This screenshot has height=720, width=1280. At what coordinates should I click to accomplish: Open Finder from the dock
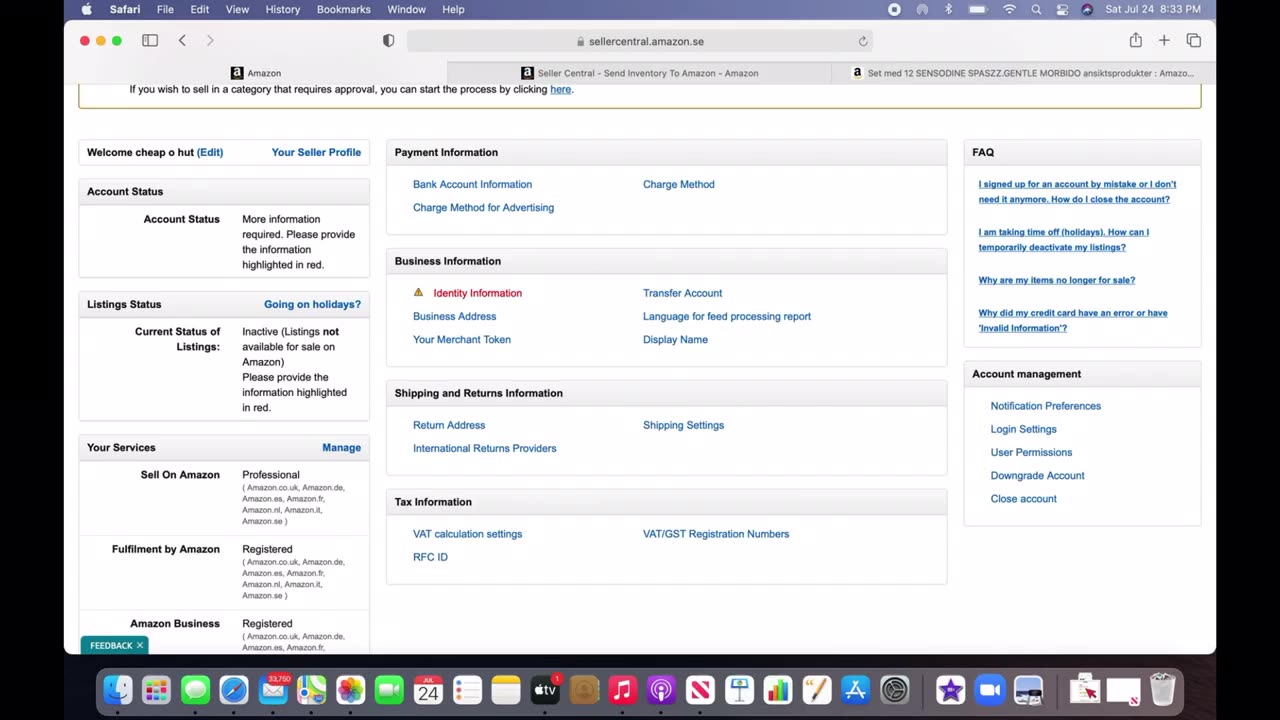tap(117, 690)
